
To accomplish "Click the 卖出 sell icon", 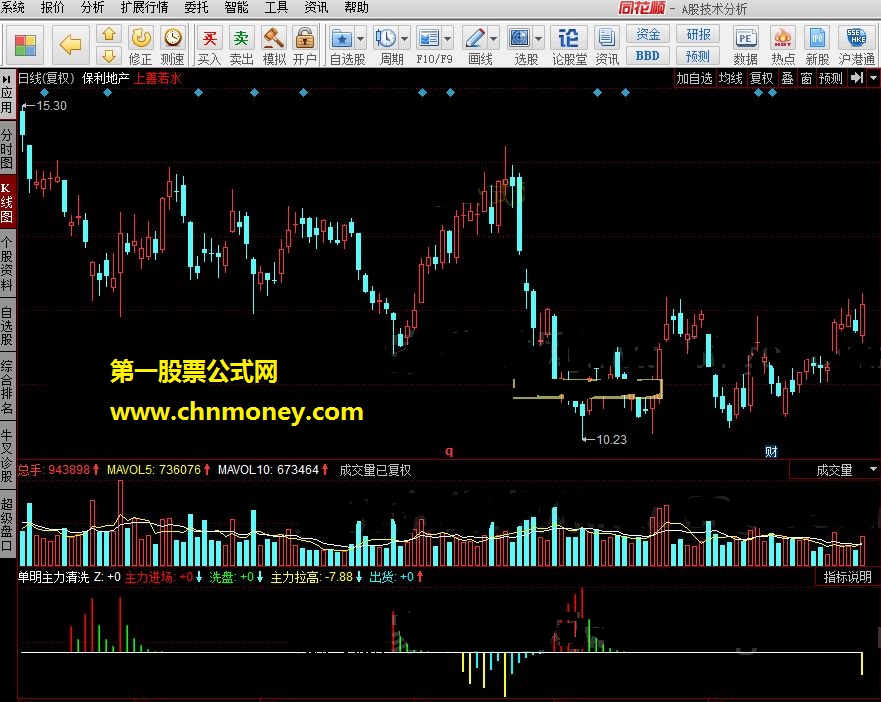I will click(x=241, y=46).
